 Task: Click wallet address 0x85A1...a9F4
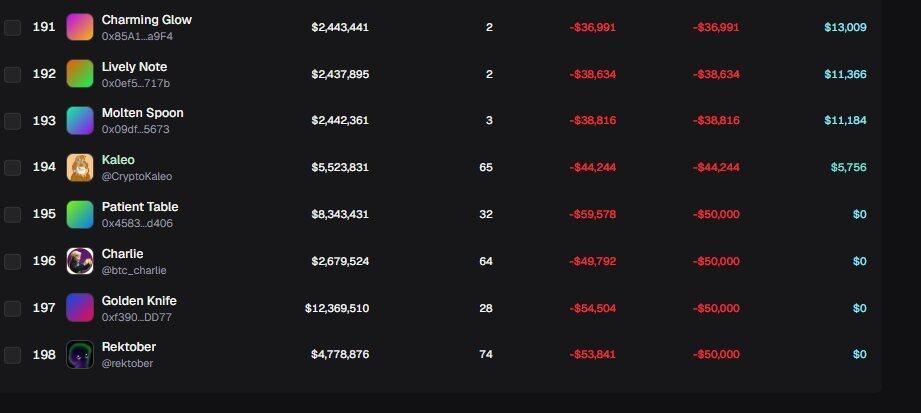point(137,36)
